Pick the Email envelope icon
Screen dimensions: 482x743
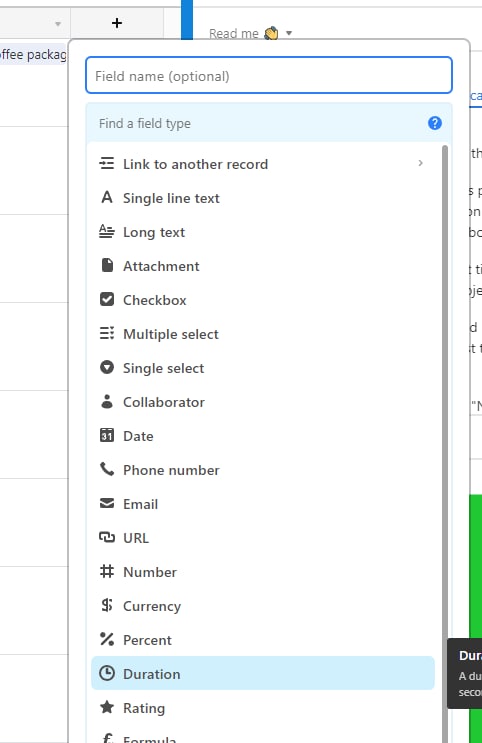107,503
